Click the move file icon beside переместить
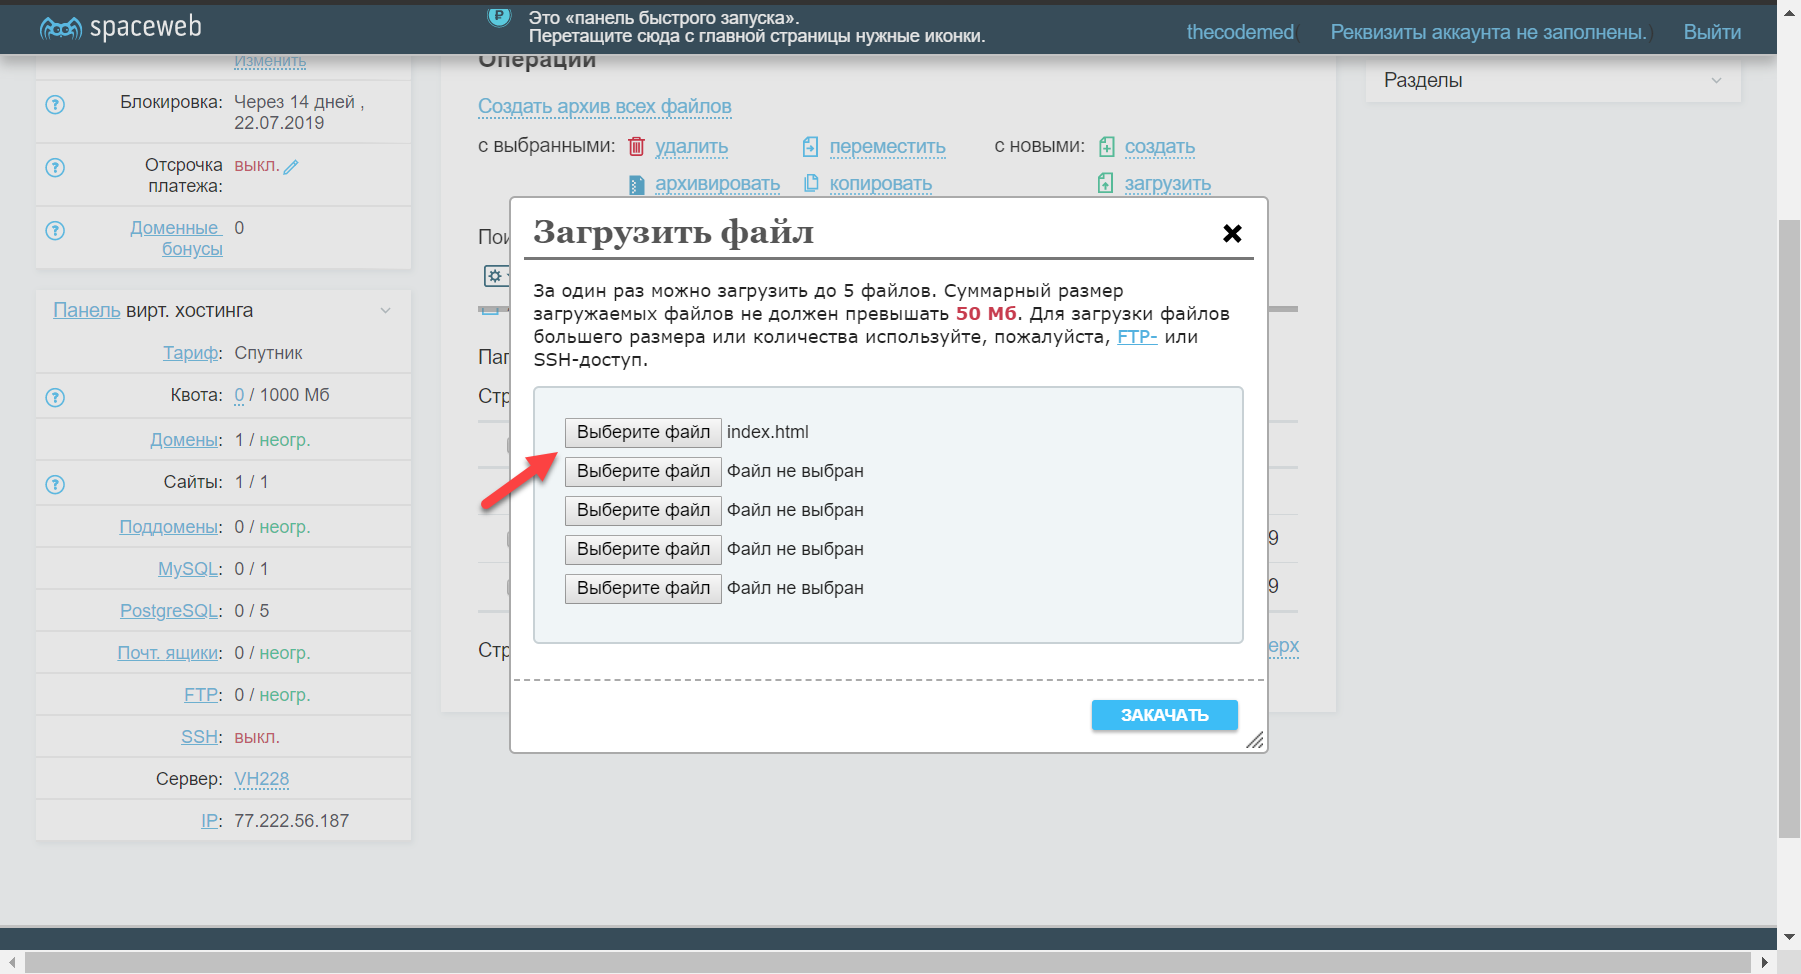 pos(810,147)
